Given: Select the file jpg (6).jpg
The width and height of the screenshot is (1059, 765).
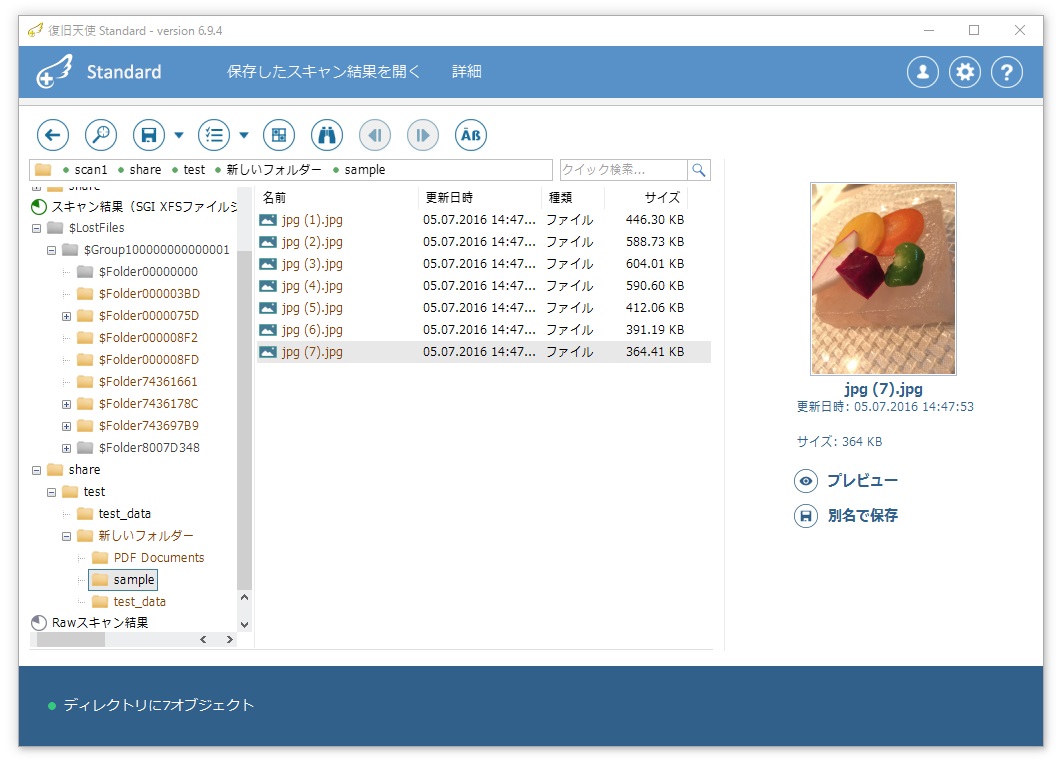Looking at the screenshot, I should pyautogui.click(x=484, y=330).
